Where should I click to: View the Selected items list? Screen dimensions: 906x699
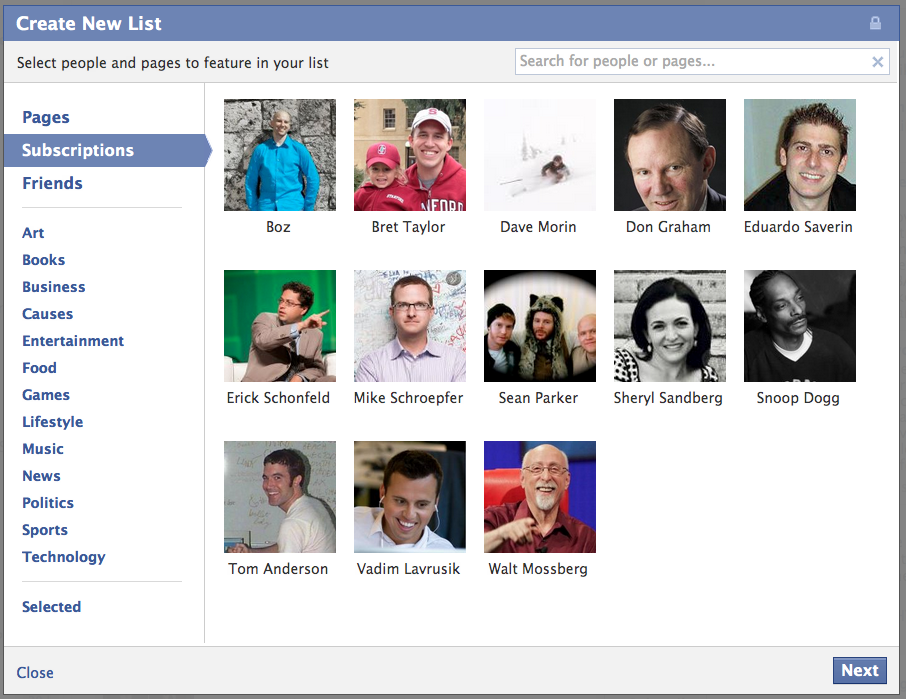click(x=51, y=607)
